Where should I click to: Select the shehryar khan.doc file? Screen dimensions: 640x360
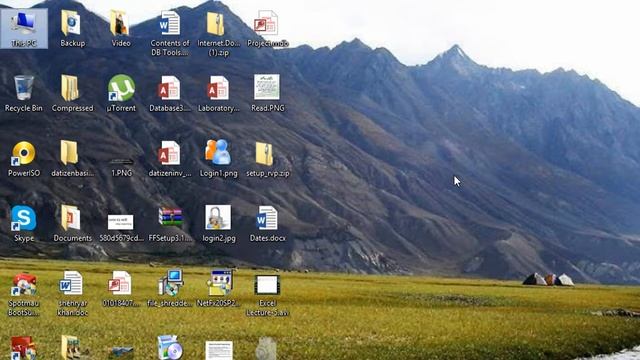(72, 293)
